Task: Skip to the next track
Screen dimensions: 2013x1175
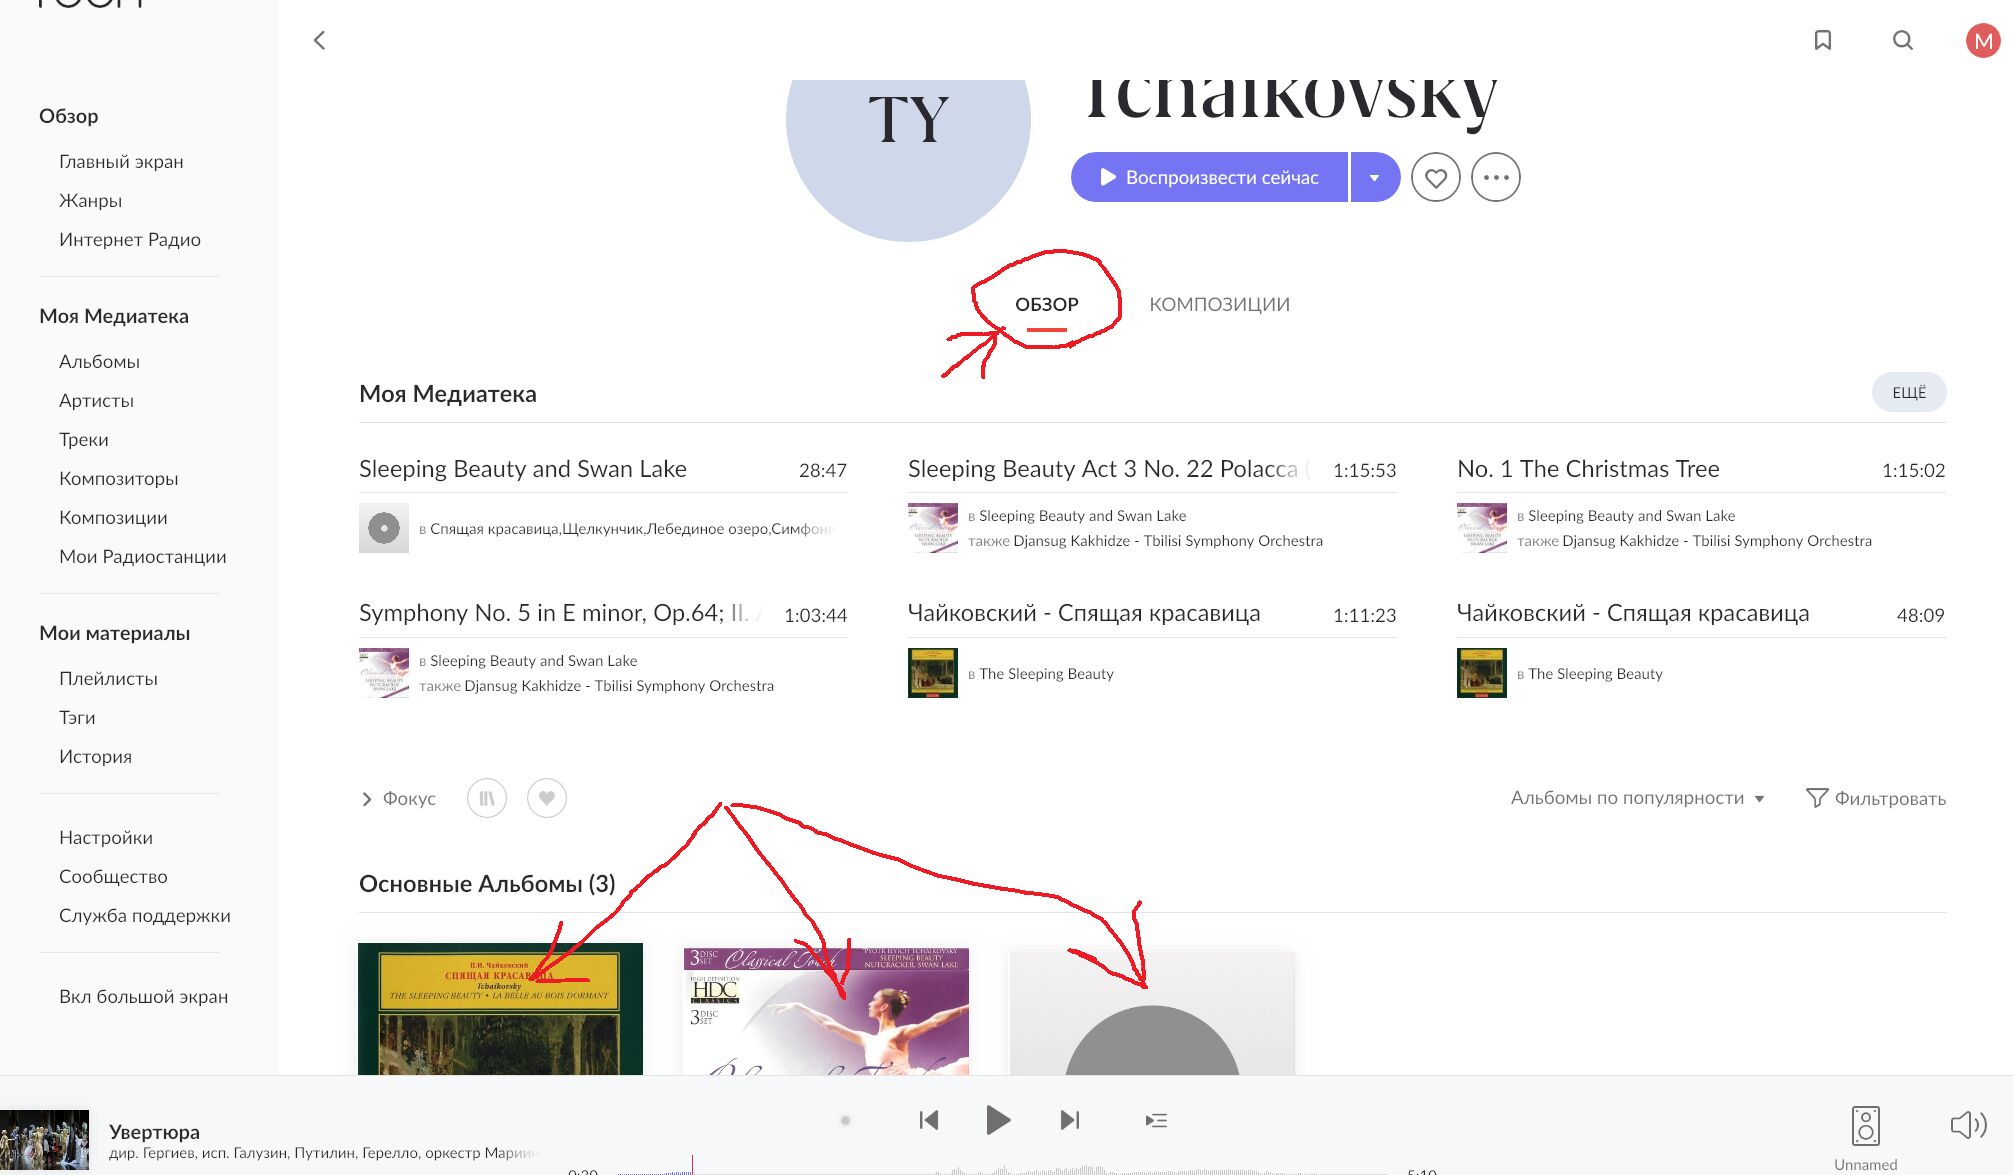Action: [1070, 1120]
